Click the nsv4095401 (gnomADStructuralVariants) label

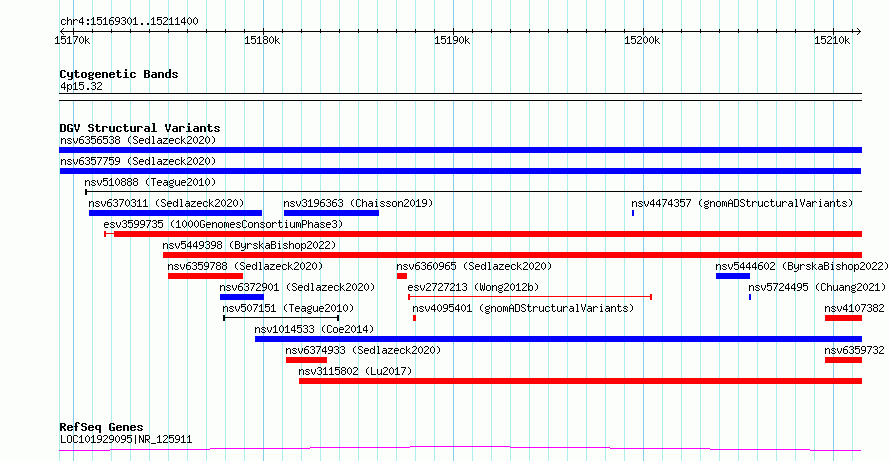(x=523, y=308)
